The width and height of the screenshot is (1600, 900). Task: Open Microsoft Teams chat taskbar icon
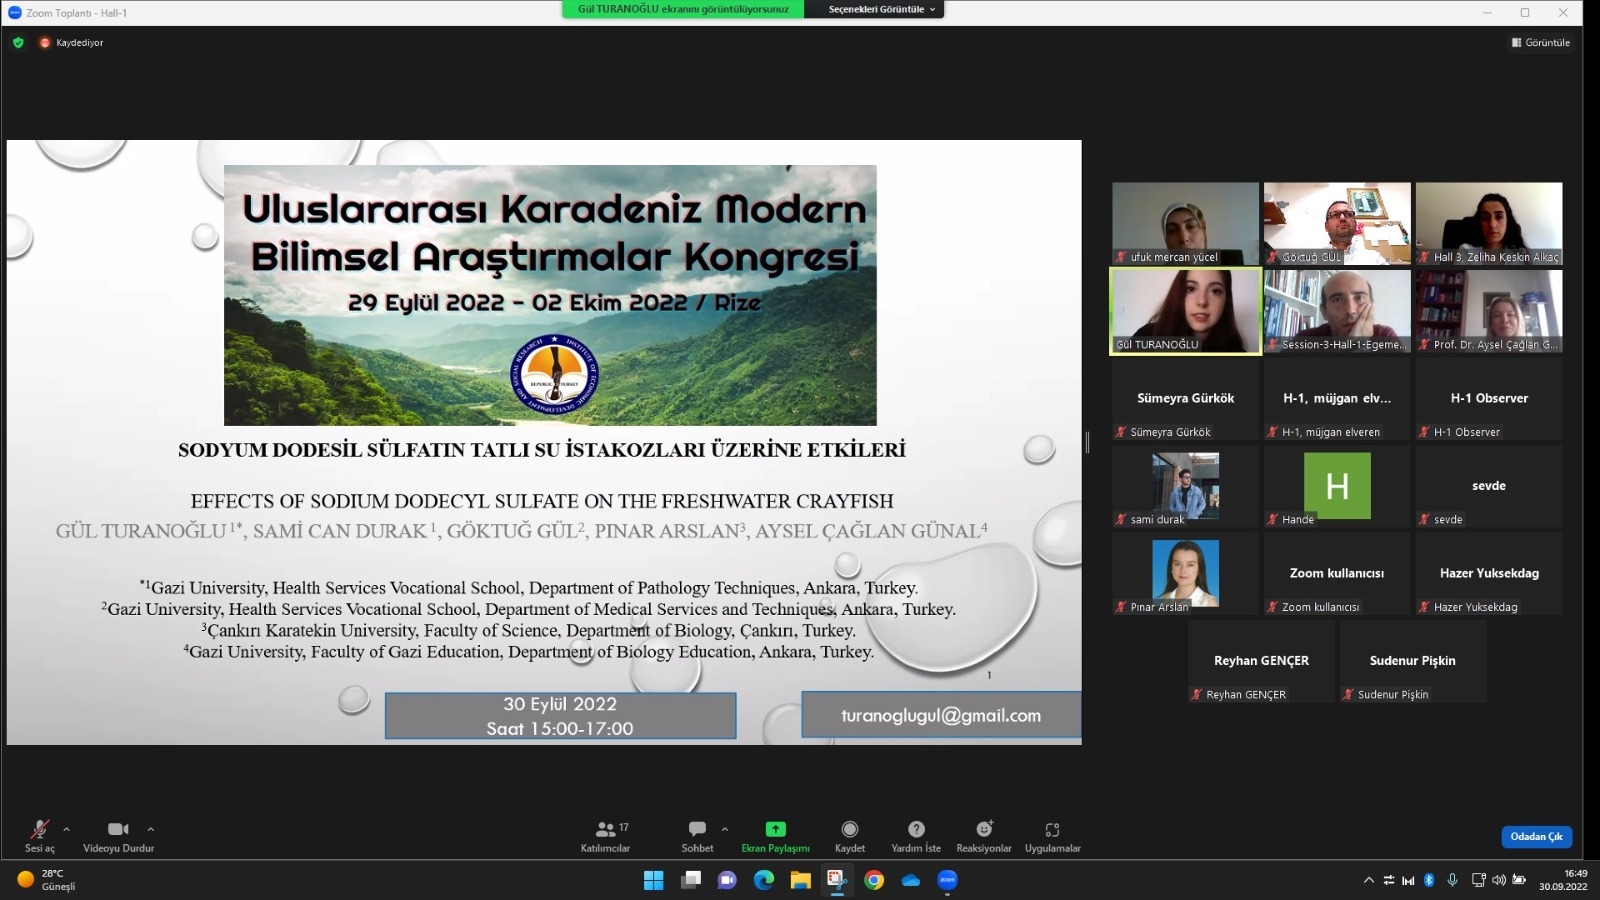pos(727,880)
